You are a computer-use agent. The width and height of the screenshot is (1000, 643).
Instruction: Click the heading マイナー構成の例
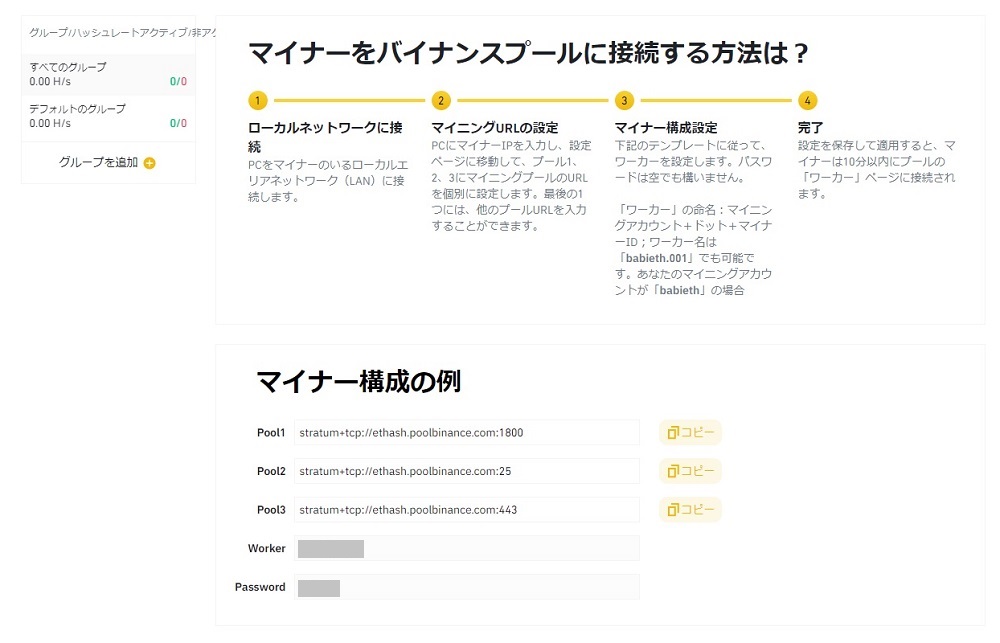coord(358,381)
